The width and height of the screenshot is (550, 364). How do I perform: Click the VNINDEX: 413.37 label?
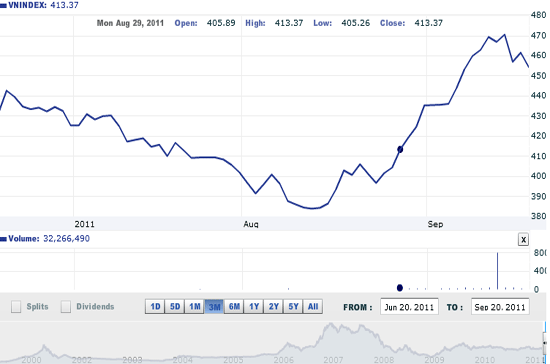[43, 5]
